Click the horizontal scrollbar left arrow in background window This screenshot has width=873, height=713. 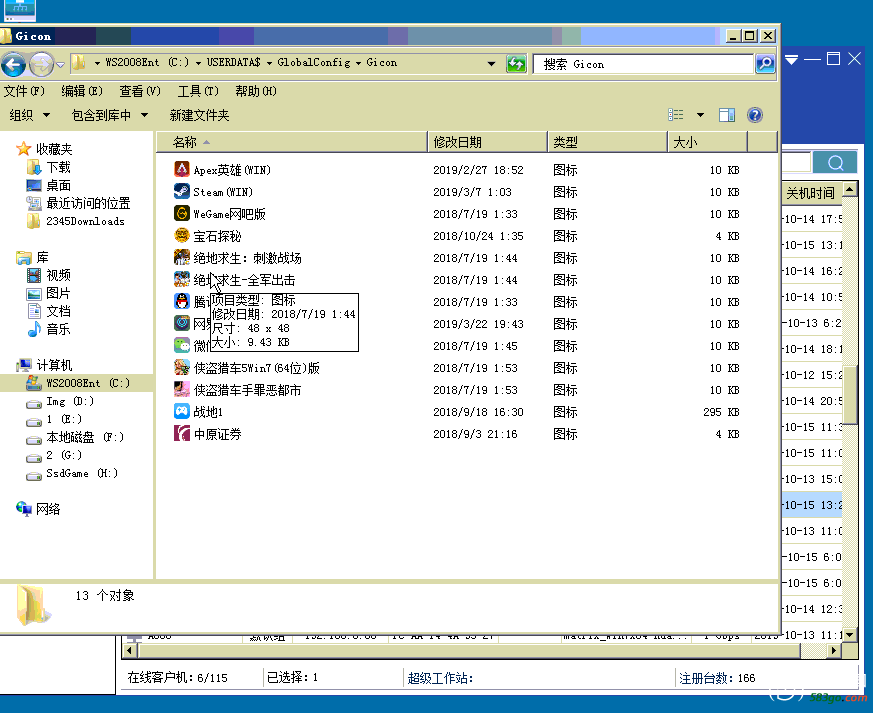(129, 650)
